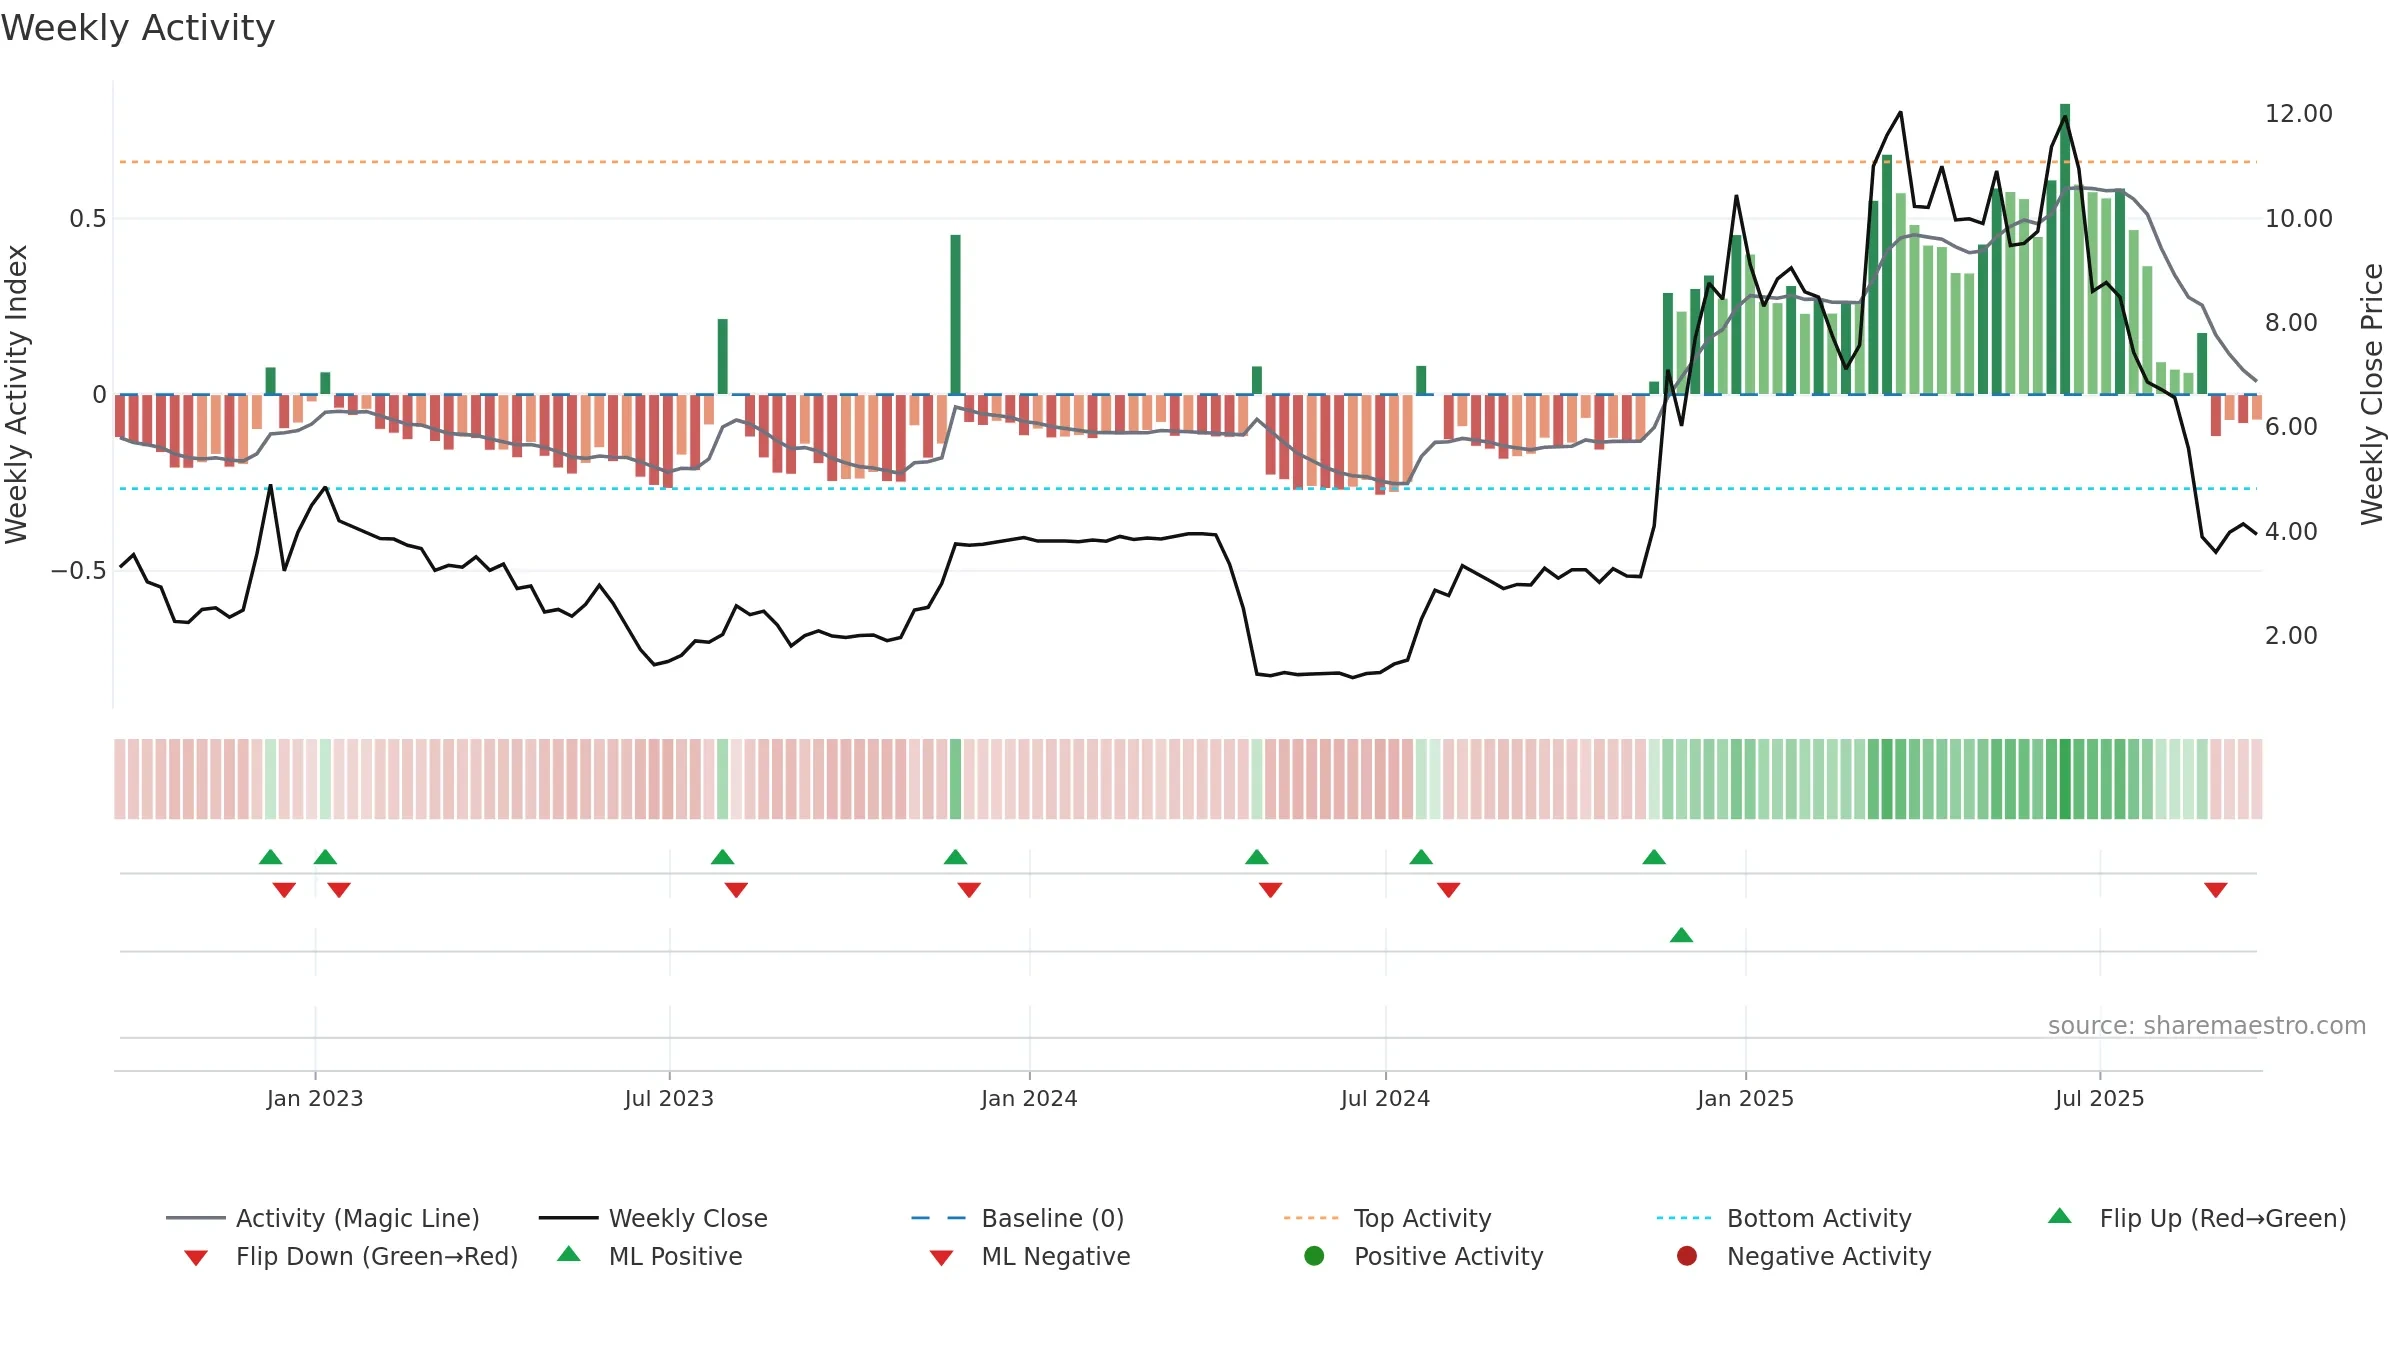Select the flip-down marker near Sep 2025

click(2216, 890)
